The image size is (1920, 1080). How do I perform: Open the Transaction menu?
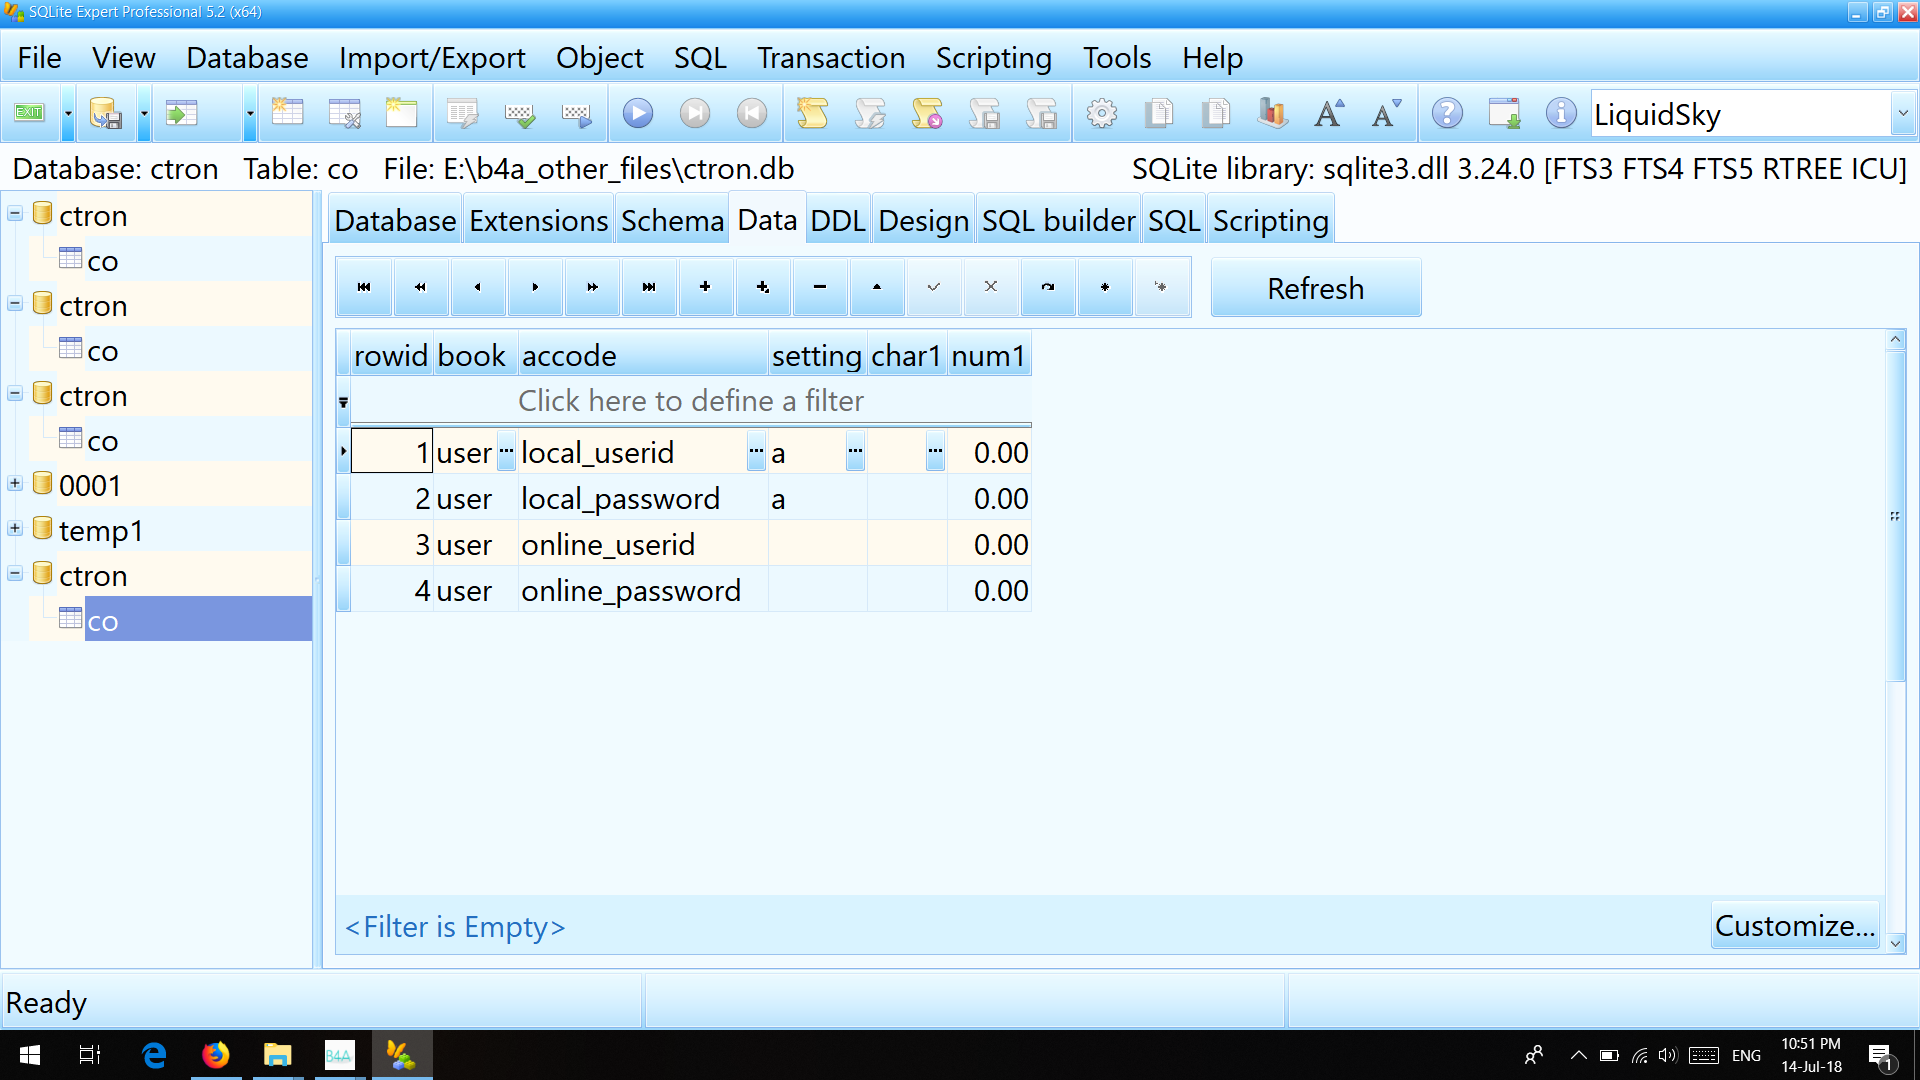pos(830,58)
